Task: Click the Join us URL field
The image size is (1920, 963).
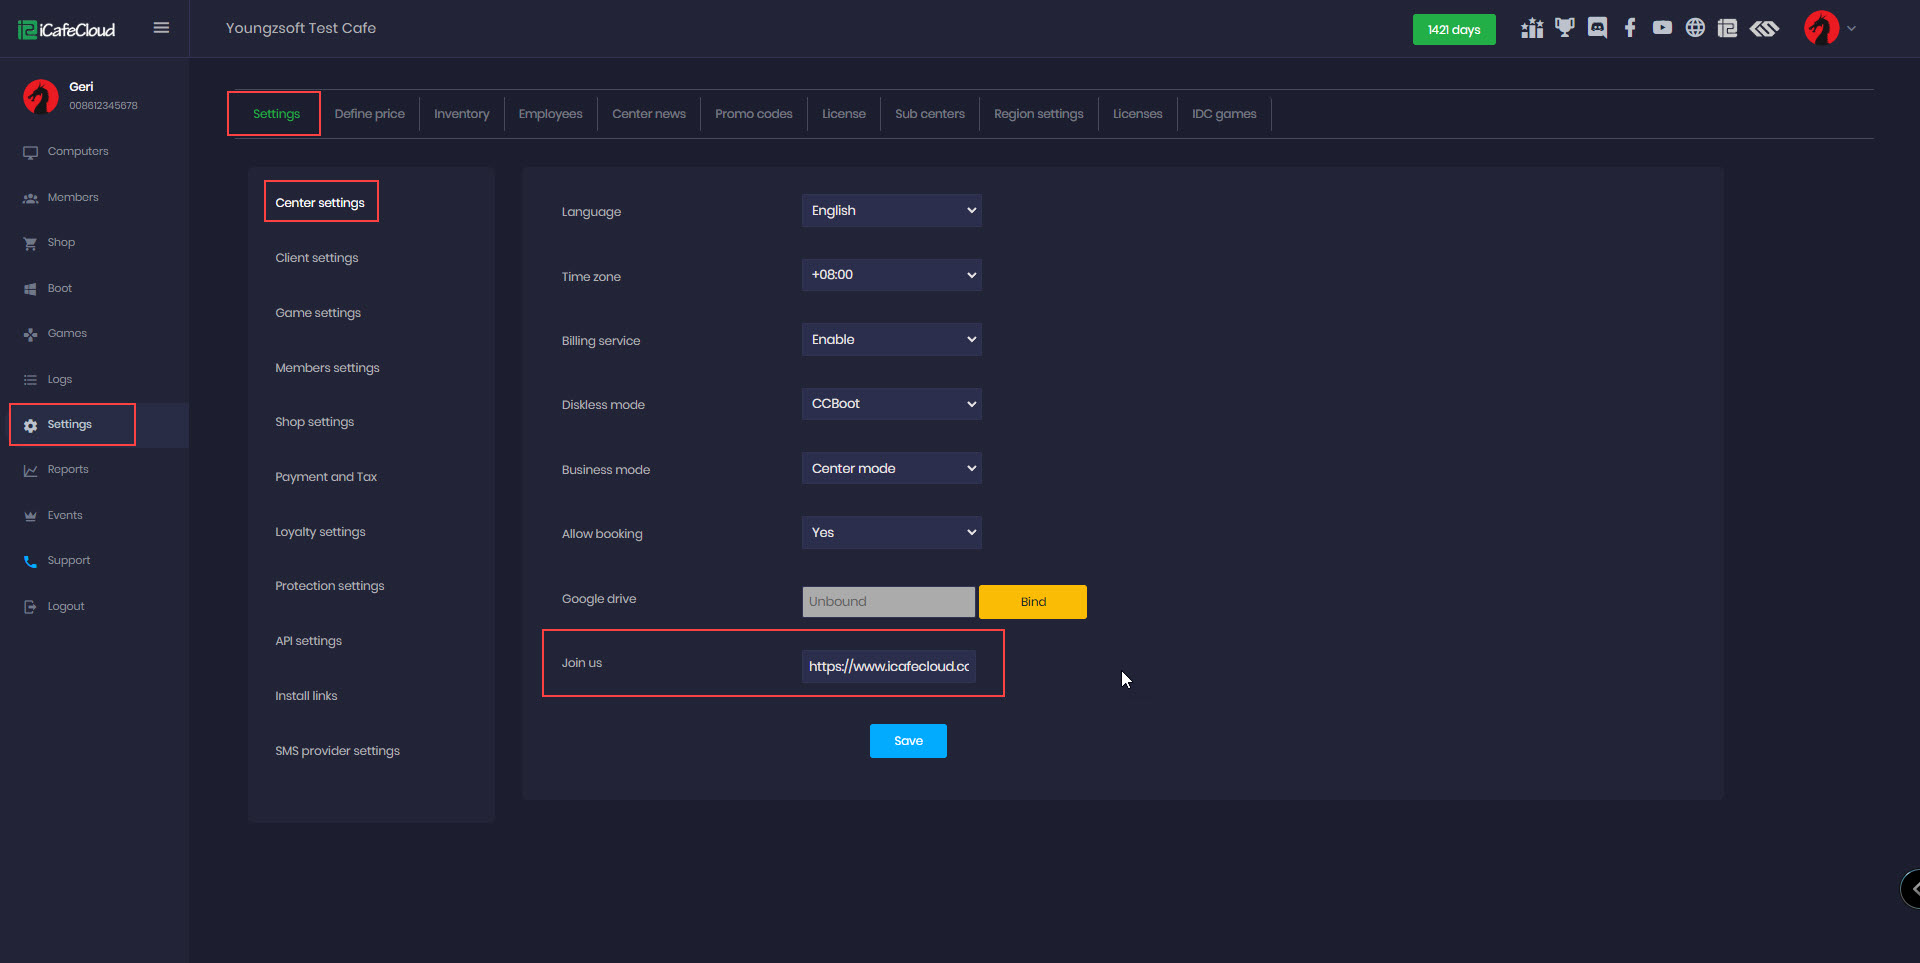Action: [888, 667]
